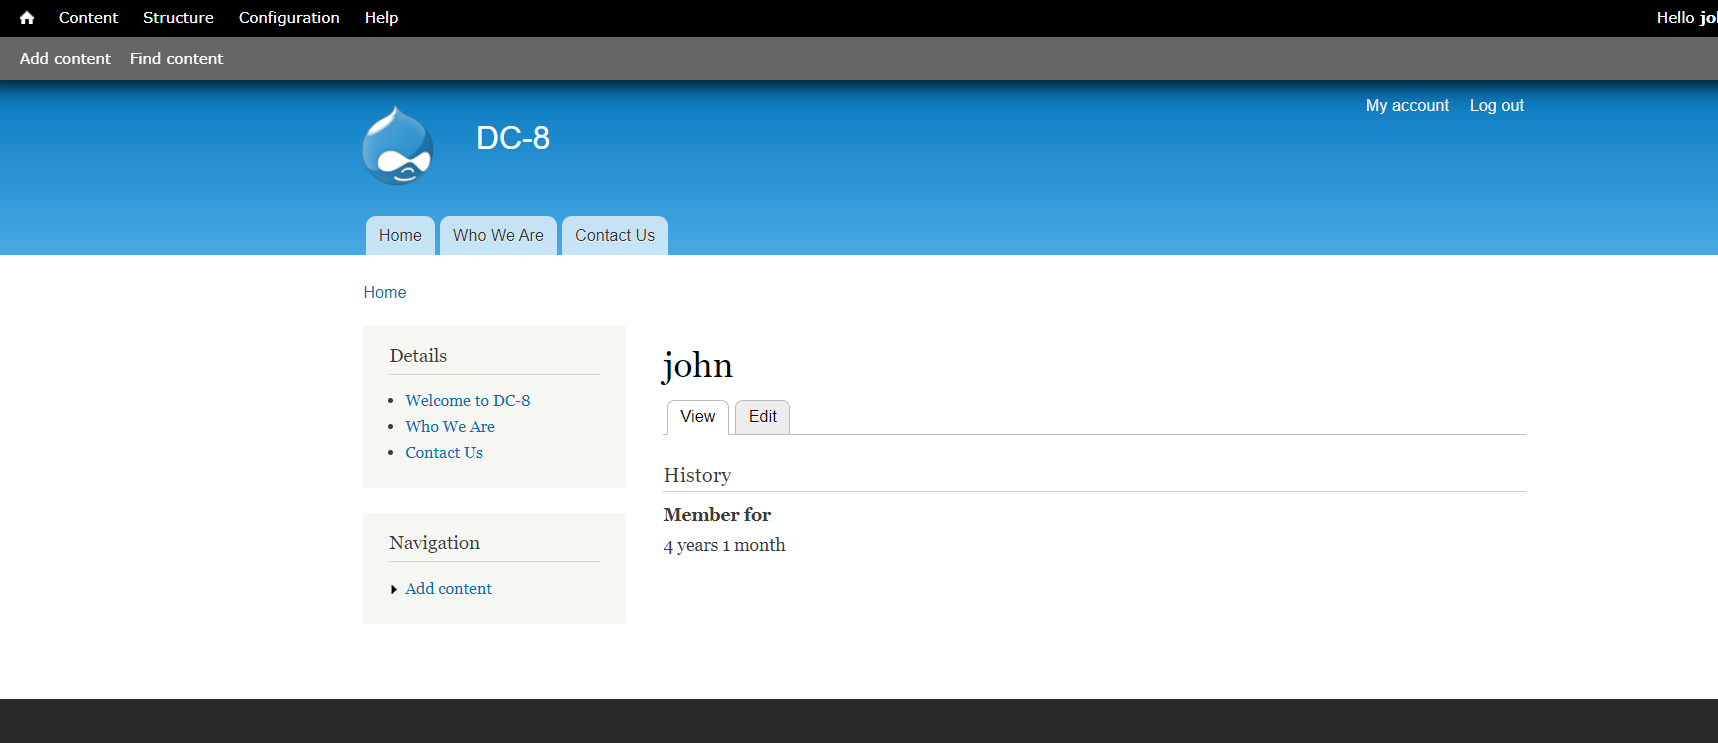Click Find content in the shortcut bar
Screen dimensions: 1718x743
(176, 59)
